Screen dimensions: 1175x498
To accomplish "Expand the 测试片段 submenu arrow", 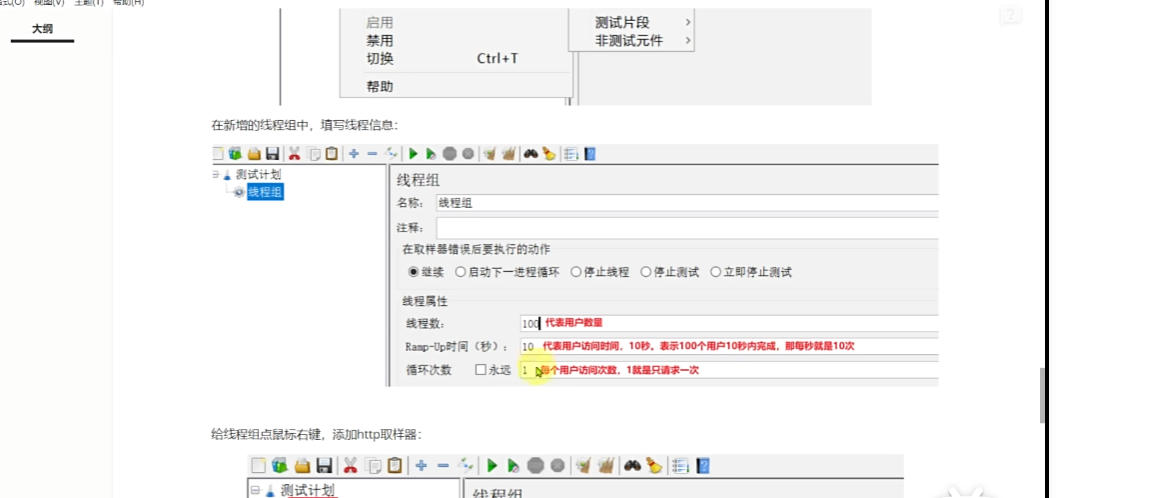I will tap(688, 23).
